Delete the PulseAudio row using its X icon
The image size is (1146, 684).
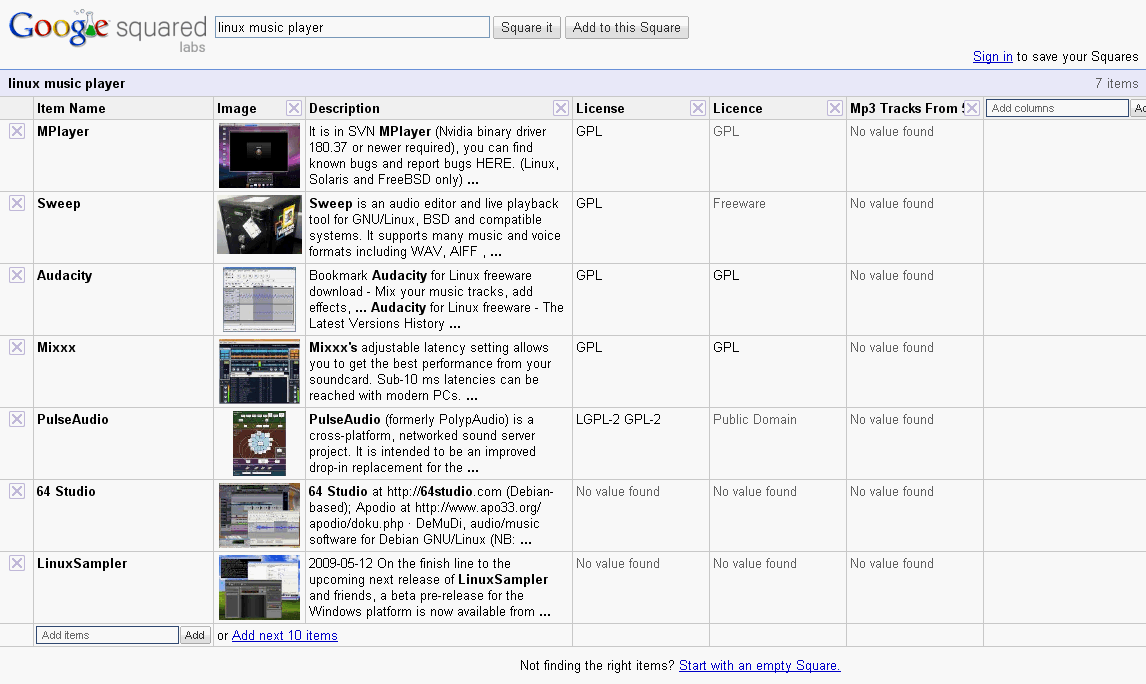point(17,419)
